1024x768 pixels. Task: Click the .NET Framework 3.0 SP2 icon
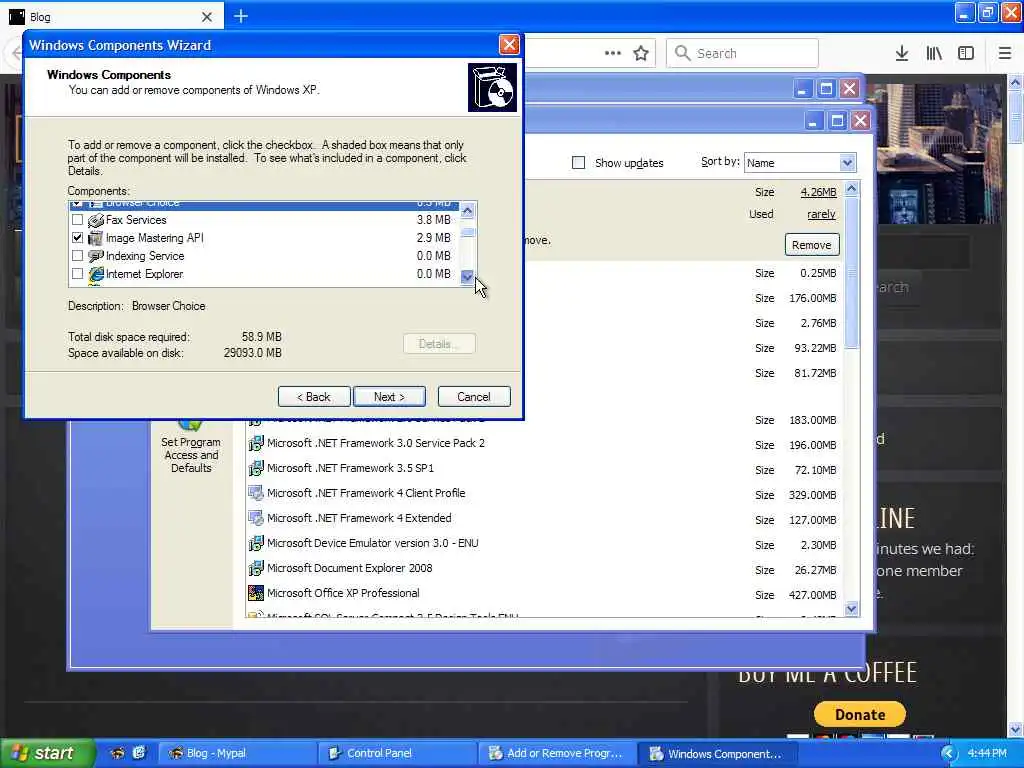point(256,443)
